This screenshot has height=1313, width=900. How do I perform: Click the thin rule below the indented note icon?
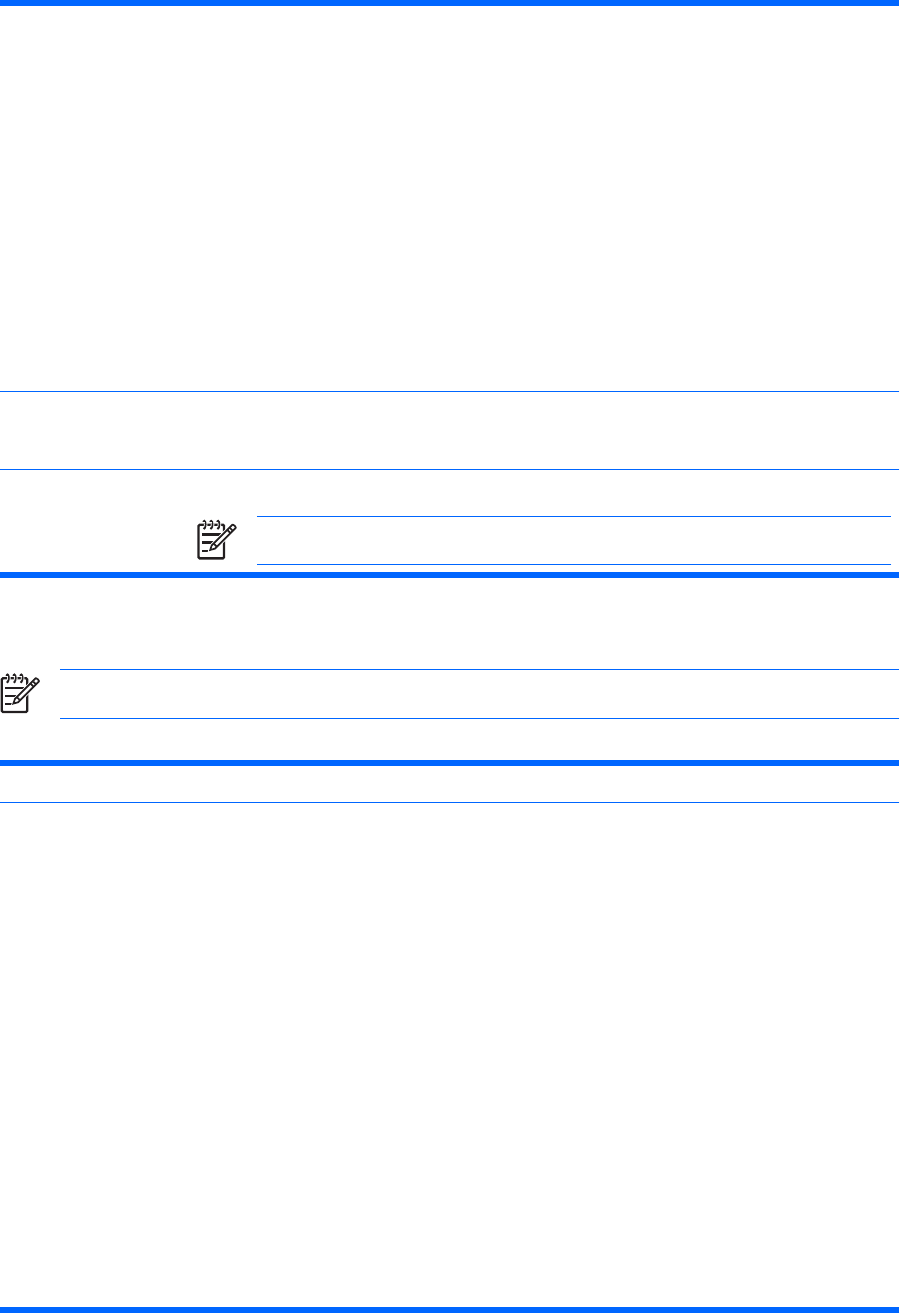coord(573,565)
